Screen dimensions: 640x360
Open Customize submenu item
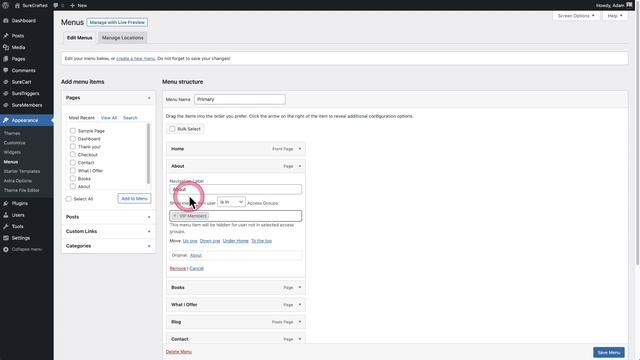[x=15, y=143]
